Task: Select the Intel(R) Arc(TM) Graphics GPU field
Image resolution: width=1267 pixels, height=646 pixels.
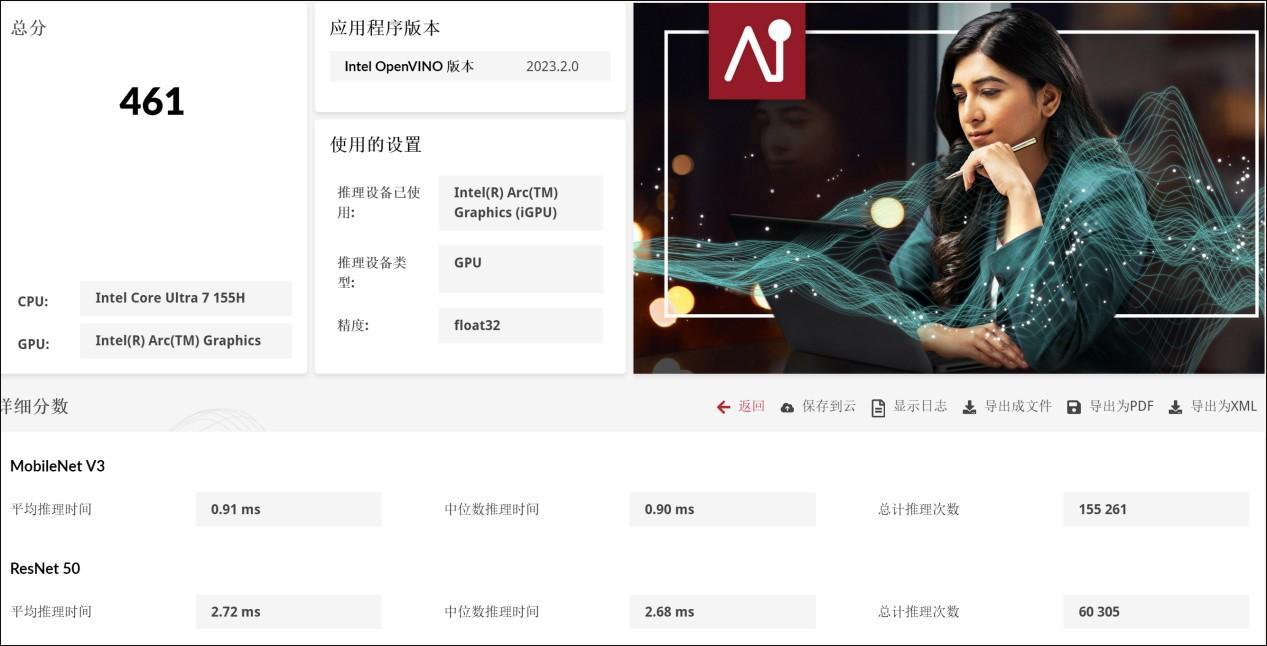Action: pos(186,341)
